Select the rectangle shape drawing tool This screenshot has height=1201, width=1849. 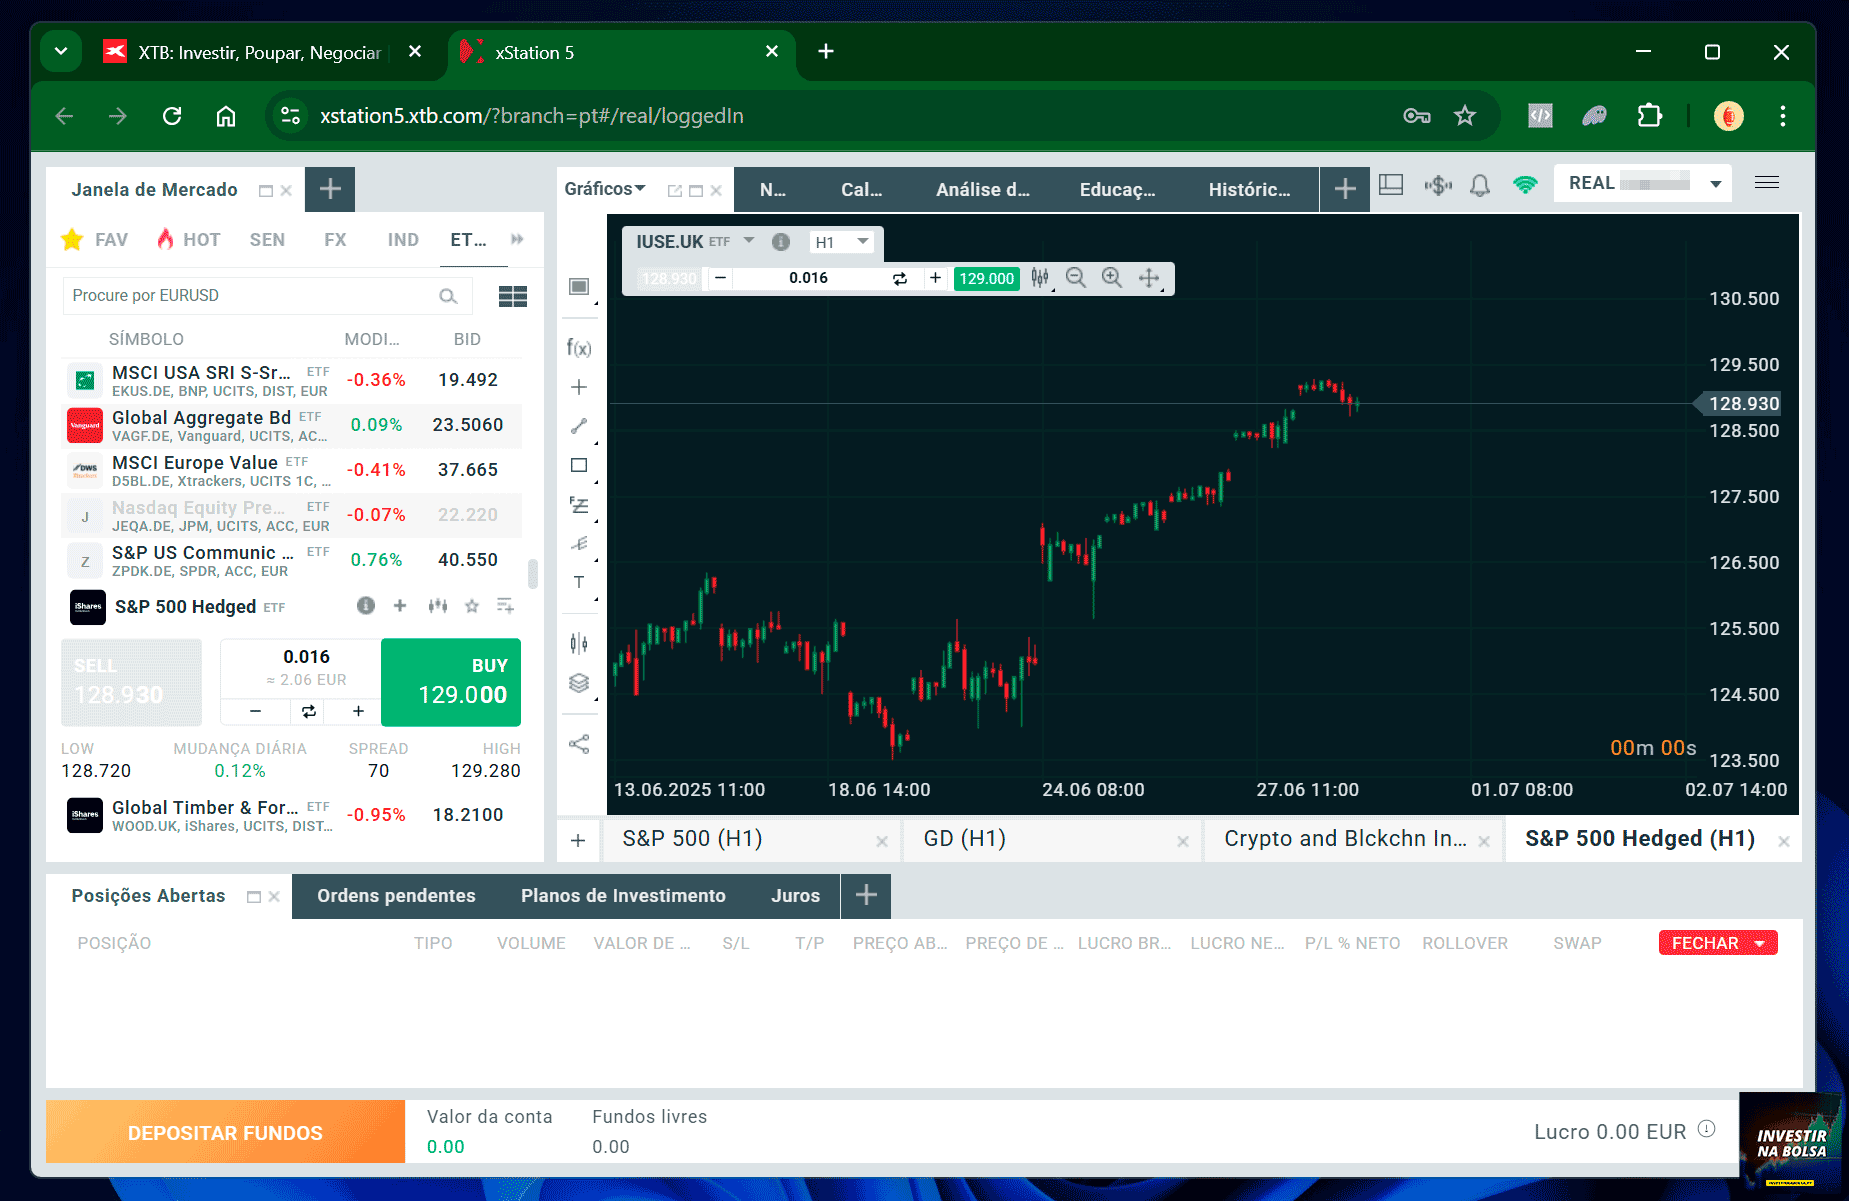[579, 465]
